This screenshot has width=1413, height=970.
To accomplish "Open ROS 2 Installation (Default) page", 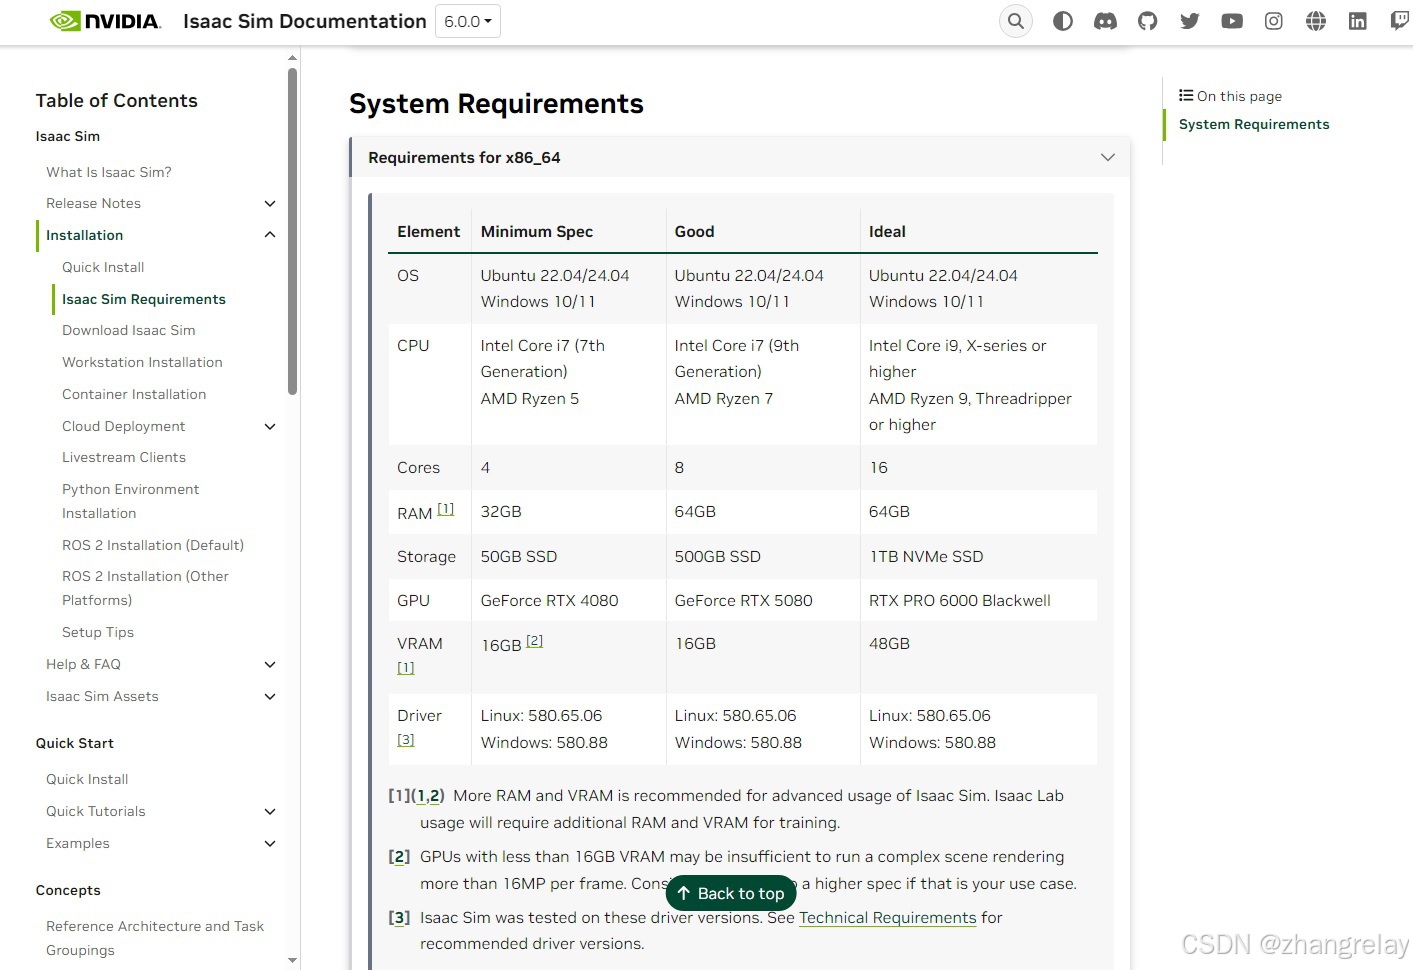I will click(x=153, y=545).
